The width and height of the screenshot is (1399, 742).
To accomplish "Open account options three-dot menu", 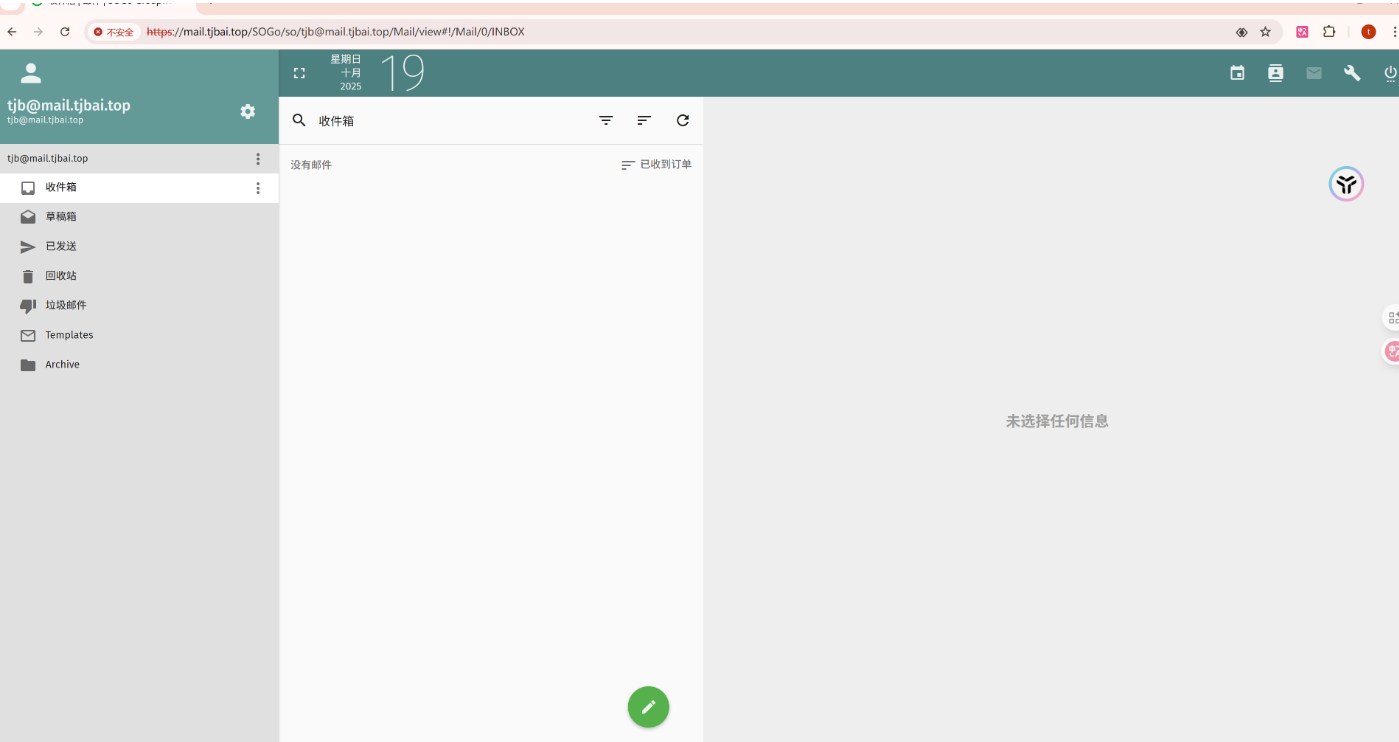I will [x=258, y=159].
